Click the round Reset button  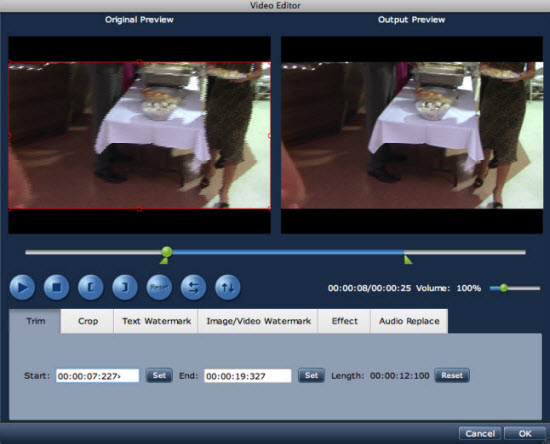pos(159,288)
